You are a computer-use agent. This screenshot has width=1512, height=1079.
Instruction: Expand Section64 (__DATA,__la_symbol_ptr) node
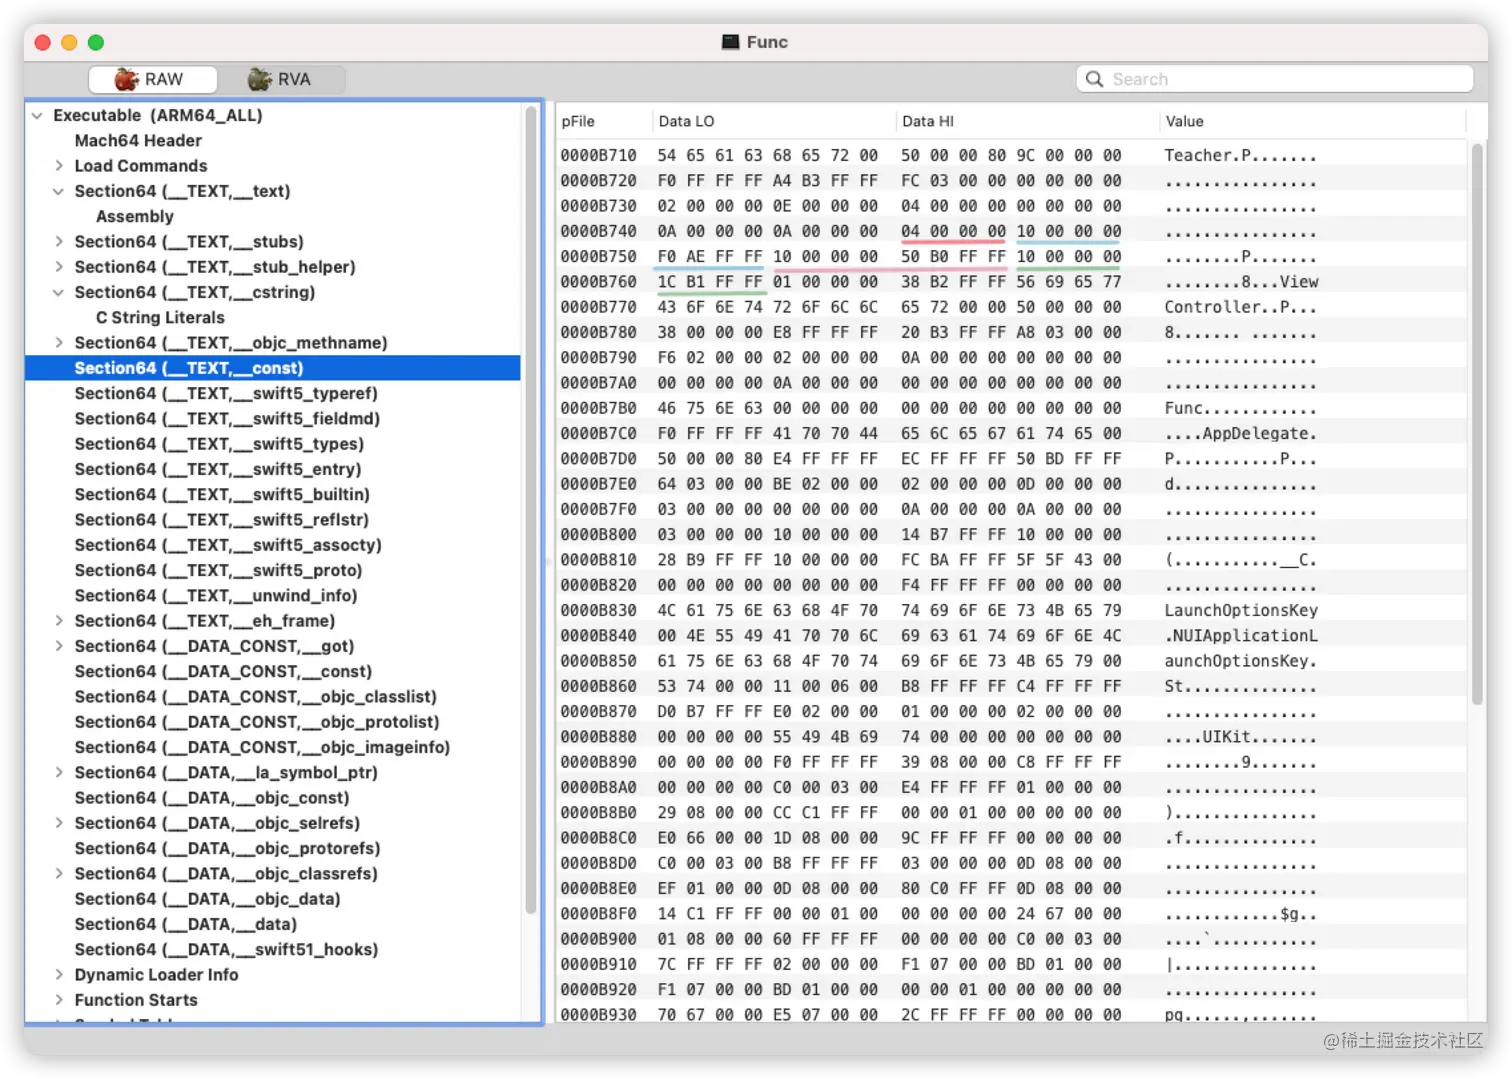[59, 773]
